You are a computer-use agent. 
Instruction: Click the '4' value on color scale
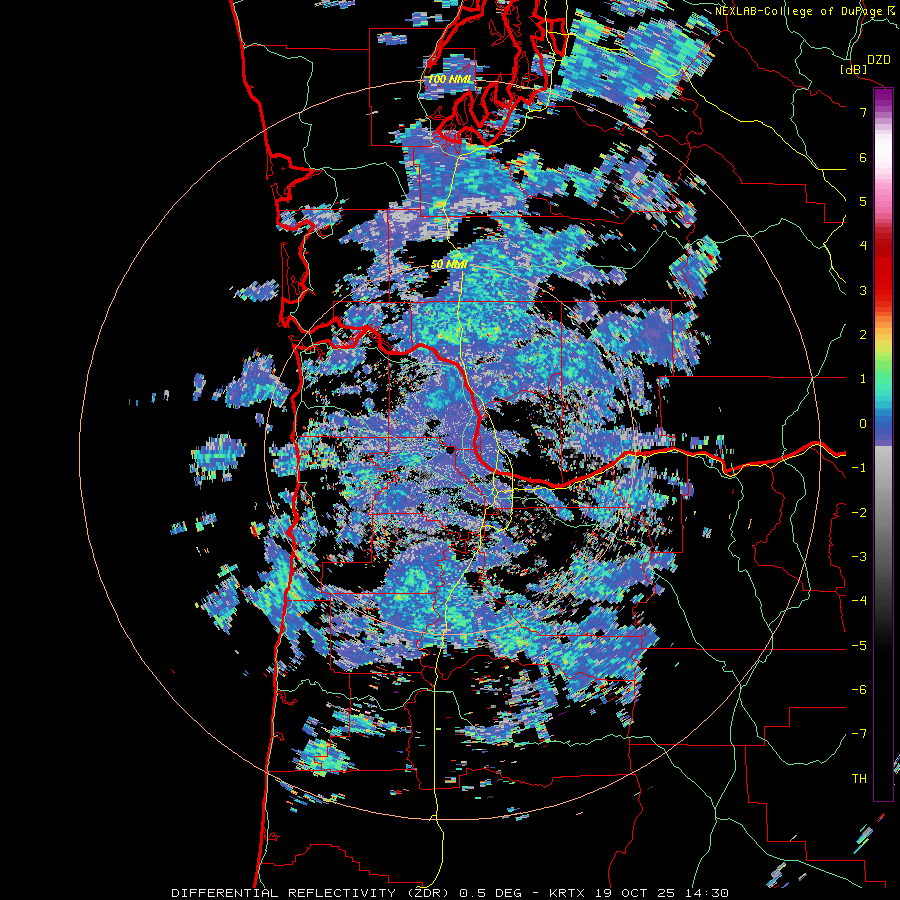click(x=863, y=246)
